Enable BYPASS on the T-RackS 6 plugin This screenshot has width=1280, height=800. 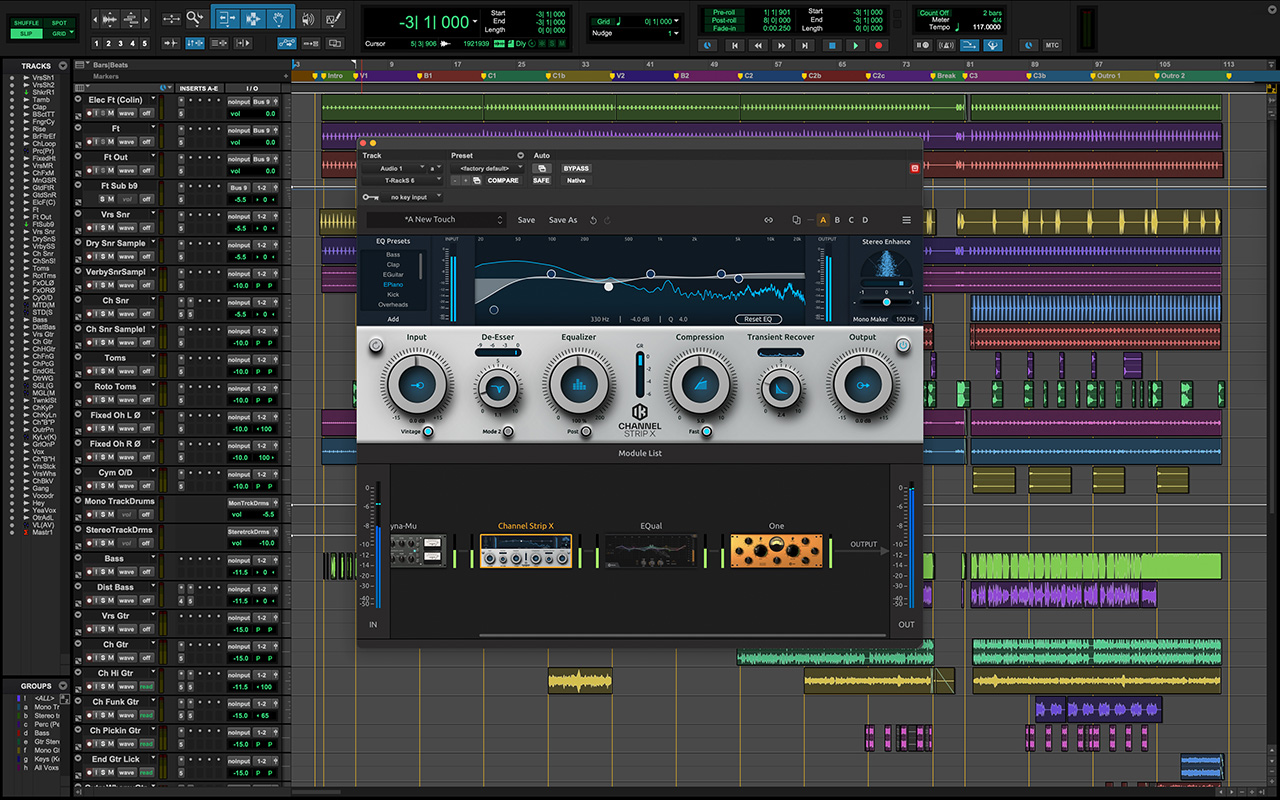[576, 168]
